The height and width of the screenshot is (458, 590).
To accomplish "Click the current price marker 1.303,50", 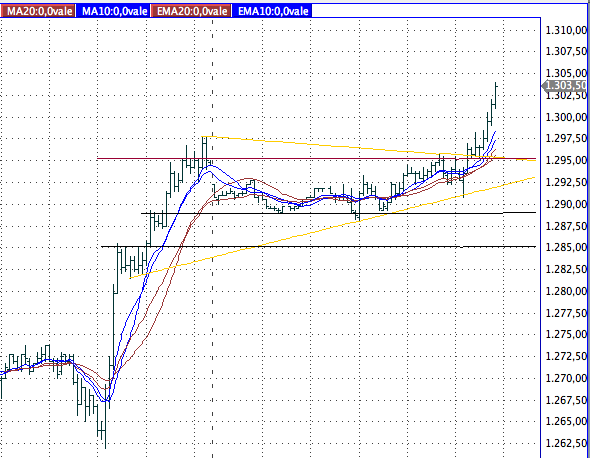I will [564, 86].
